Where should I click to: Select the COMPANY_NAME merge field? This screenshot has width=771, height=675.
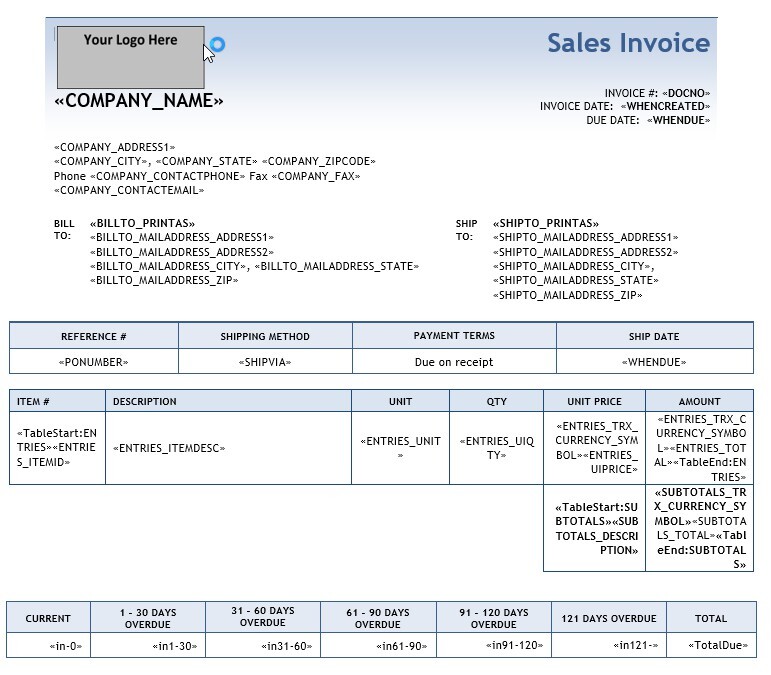click(x=139, y=101)
